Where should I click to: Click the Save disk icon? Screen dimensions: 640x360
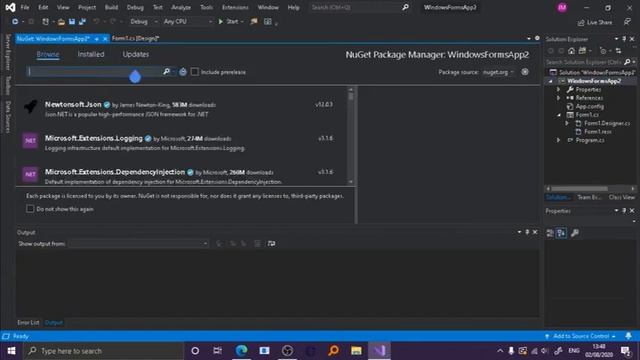(72, 22)
